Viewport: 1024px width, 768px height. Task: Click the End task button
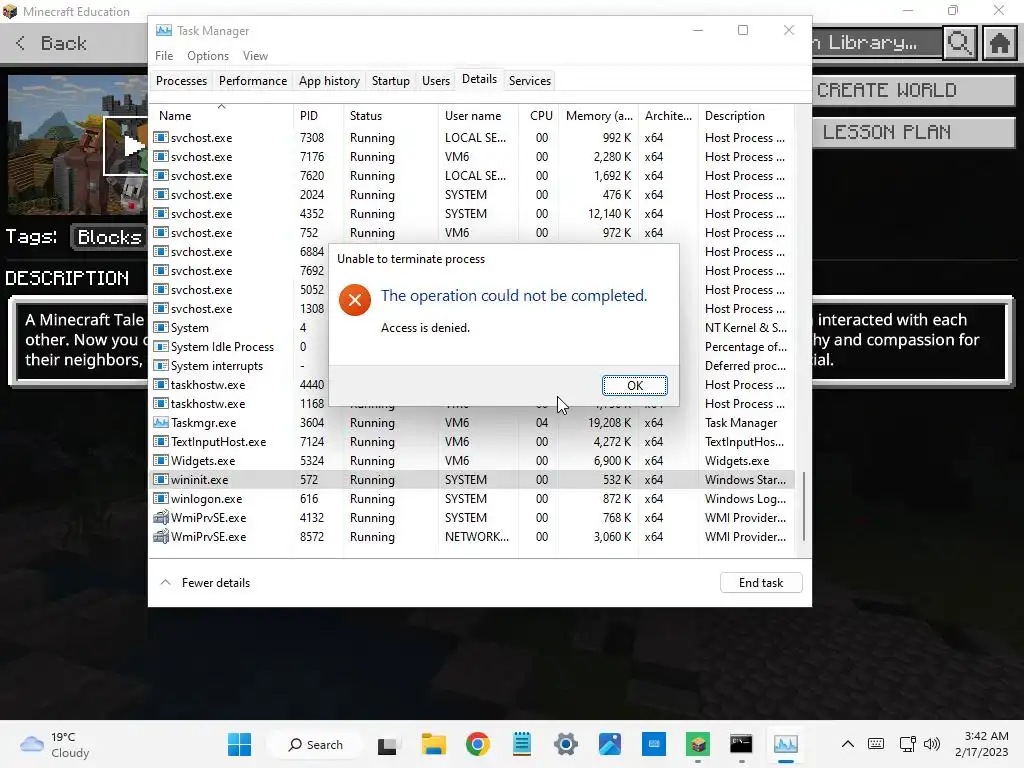pos(761,583)
